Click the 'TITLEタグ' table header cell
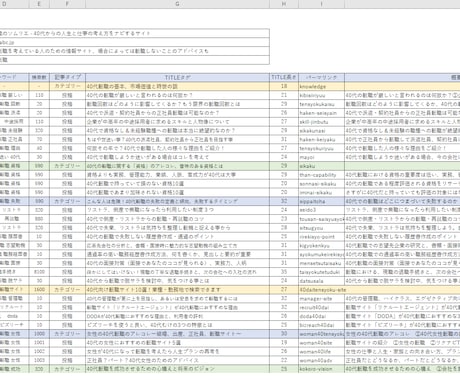Image resolution: width=460 pixels, height=380 pixels. [x=177, y=77]
